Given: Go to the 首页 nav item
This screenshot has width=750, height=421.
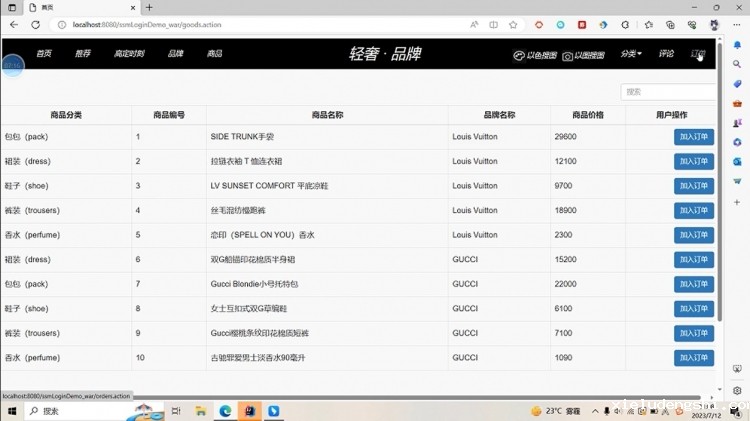Looking at the screenshot, I should pyautogui.click(x=44, y=54).
